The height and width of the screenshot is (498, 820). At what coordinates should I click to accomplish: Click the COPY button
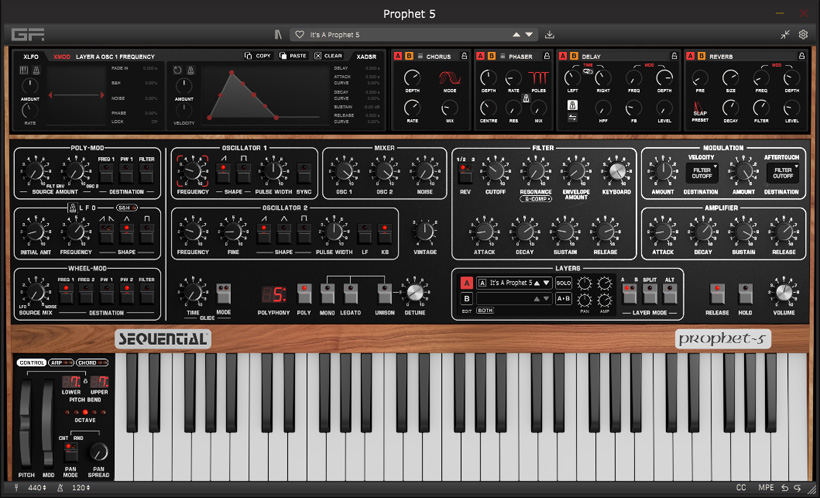pyautogui.click(x=258, y=56)
